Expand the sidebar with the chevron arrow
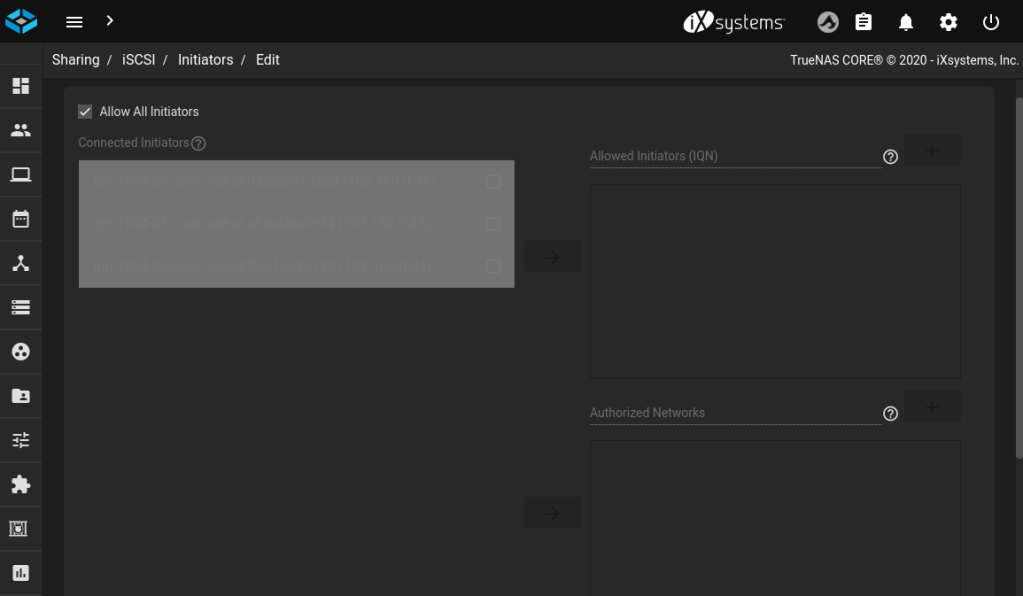The image size is (1023, 596). coord(109,21)
